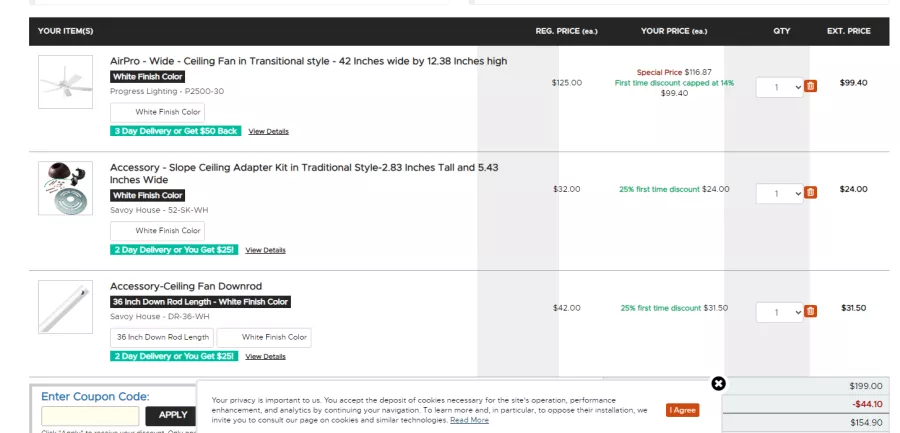This screenshot has height=433, width=900.
Task: Open the Downrod product image
Action: pyautogui.click(x=65, y=307)
